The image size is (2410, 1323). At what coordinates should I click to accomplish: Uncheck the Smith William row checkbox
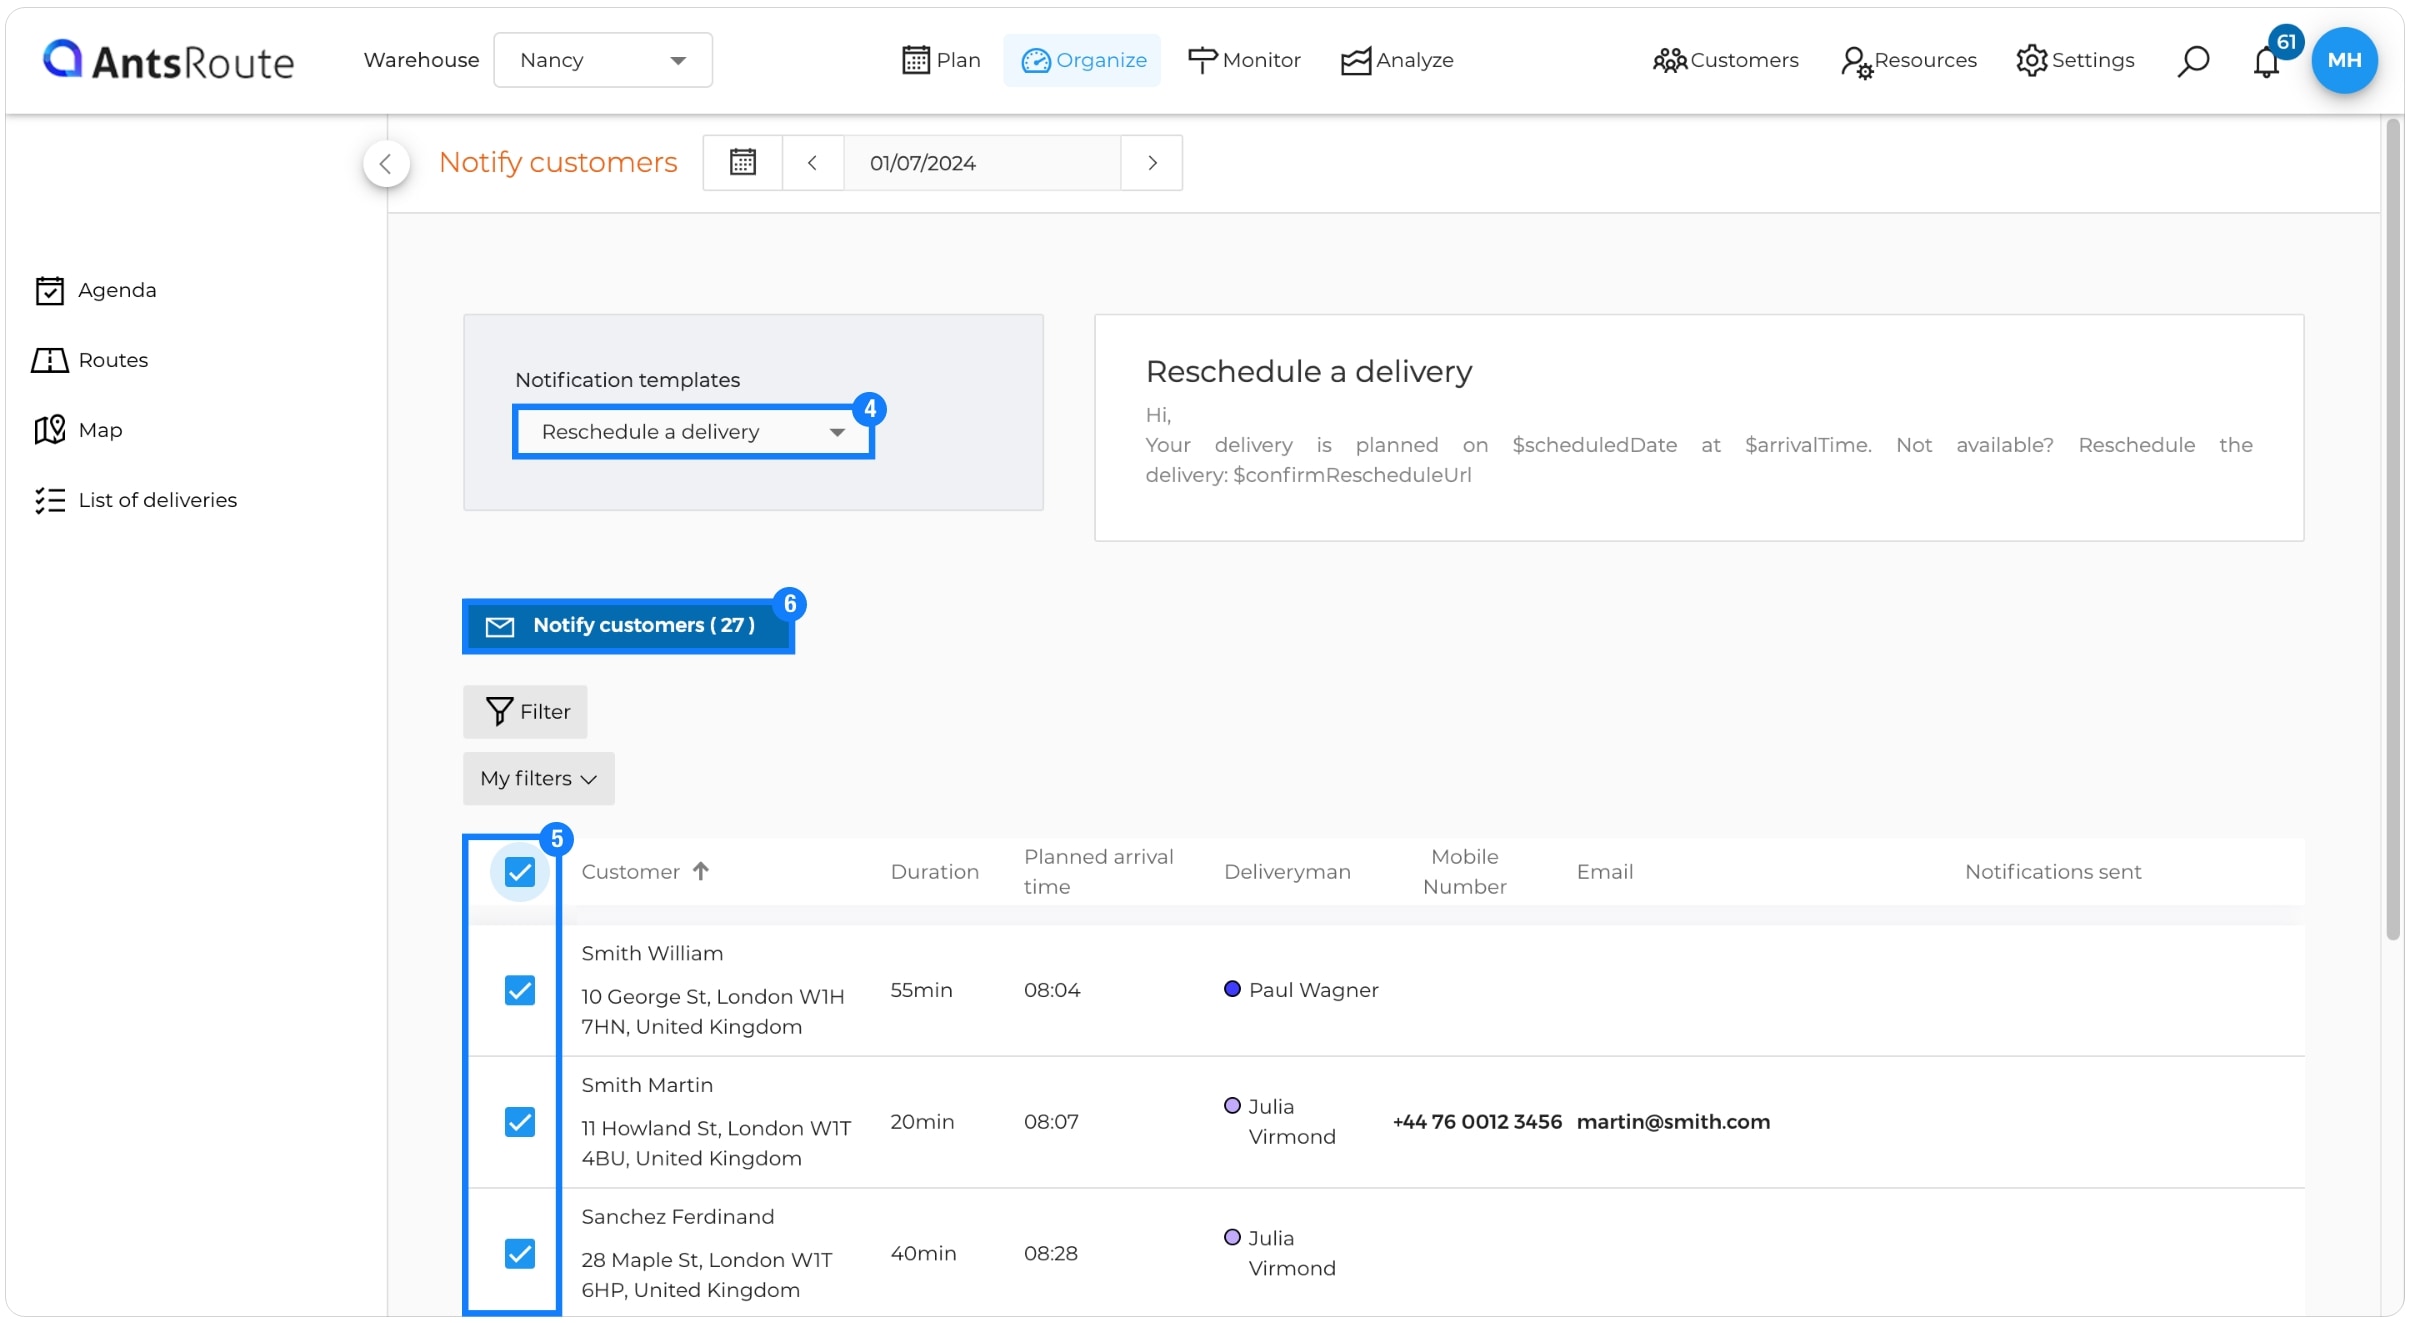pyautogui.click(x=519, y=990)
